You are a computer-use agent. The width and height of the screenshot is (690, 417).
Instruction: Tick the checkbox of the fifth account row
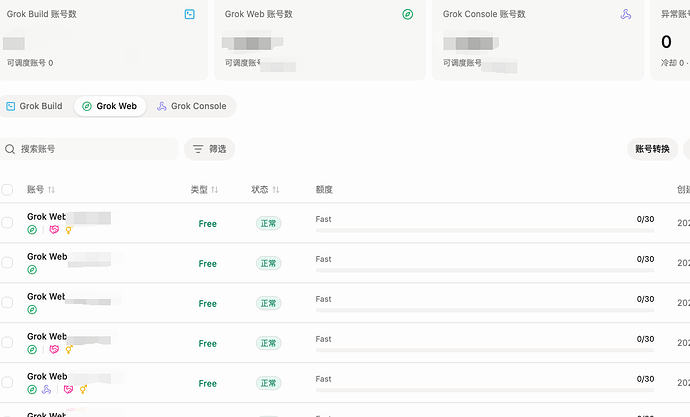point(7,382)
